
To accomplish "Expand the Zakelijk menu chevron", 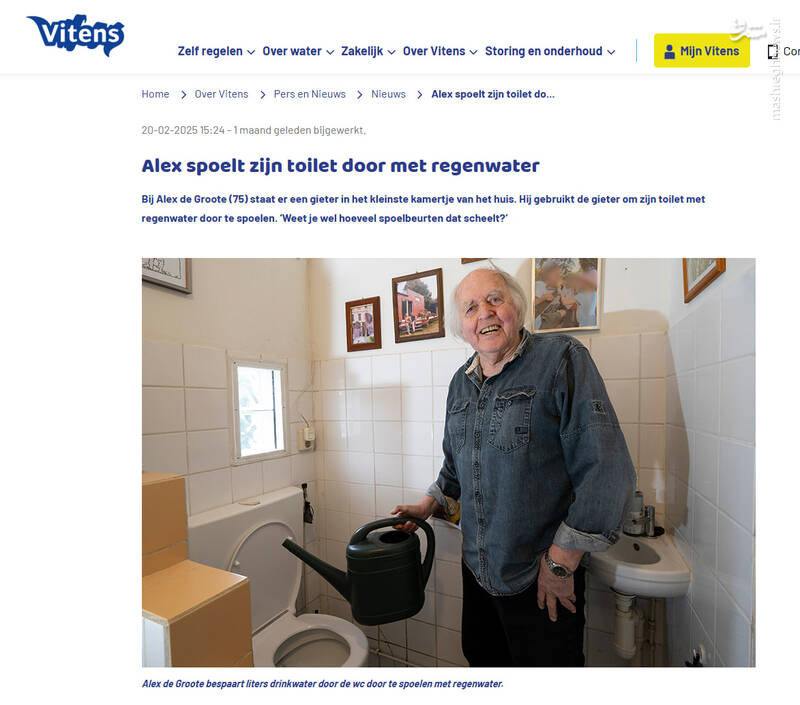I will [391, 52].
